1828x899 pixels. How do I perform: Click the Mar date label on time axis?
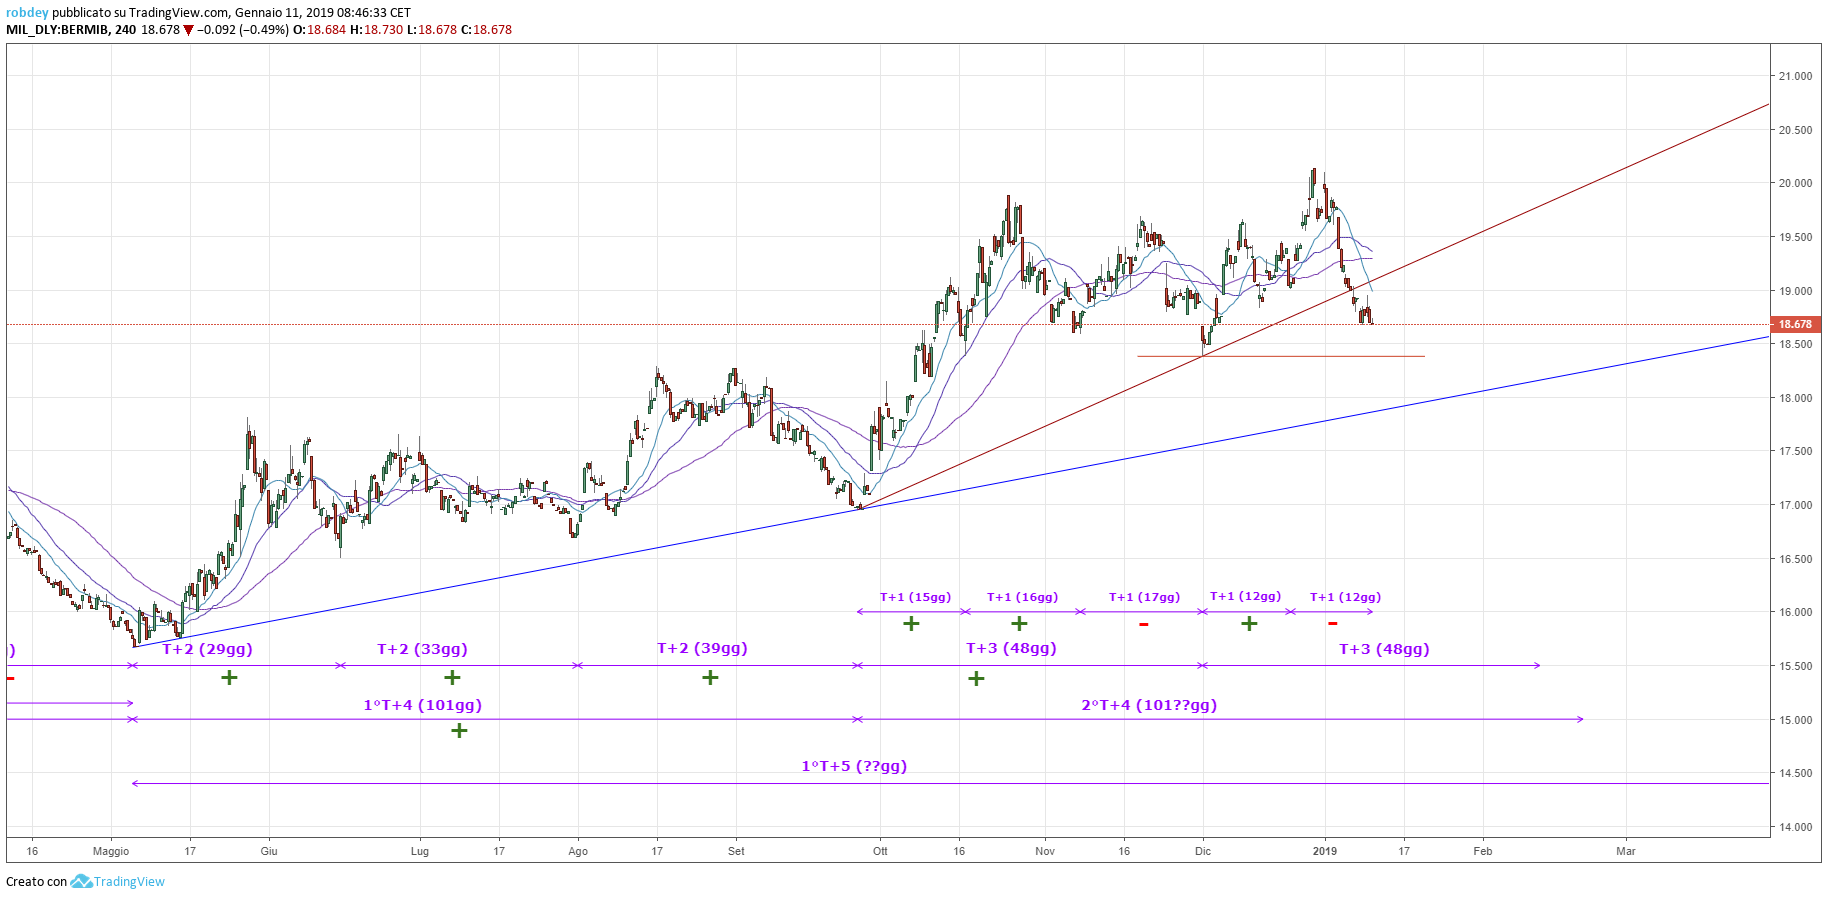pyautogui.click(x=1626, y=851)
